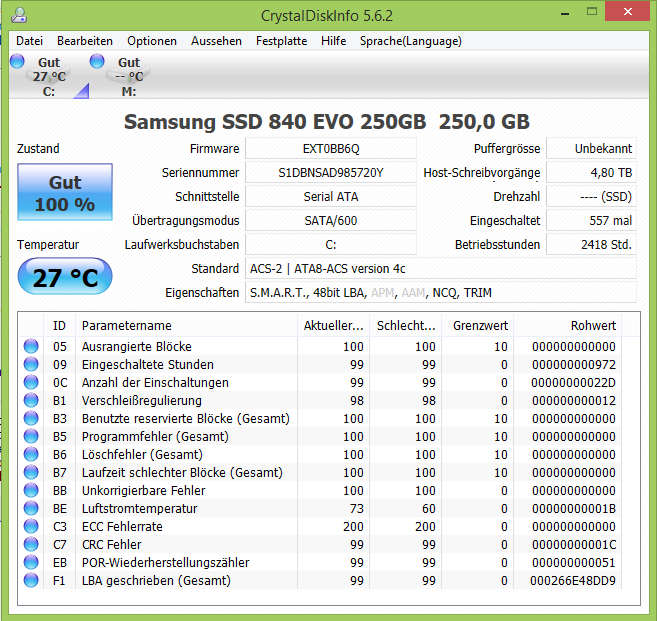Image resolution: width=657 pixels, height=621 pixels.
Task: Click status orb of Ausrangierte Blöcke row
Action: [x=31, y=346]
